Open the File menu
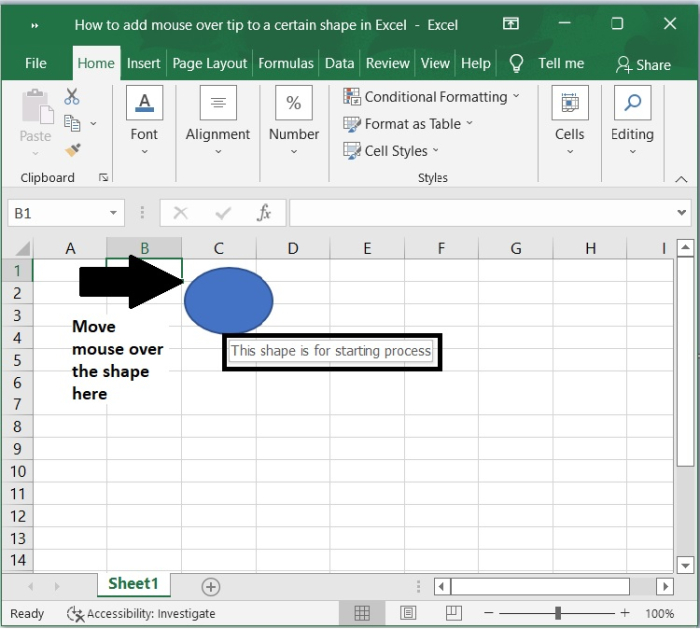700x629 pixels. pyautogui.click(x=36, y=63)
